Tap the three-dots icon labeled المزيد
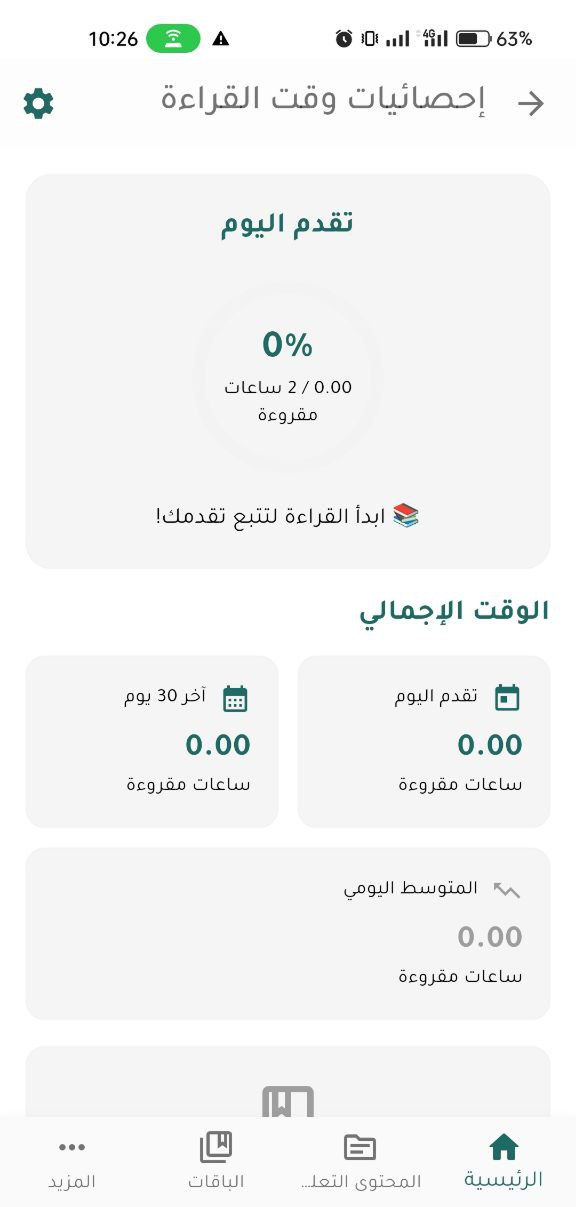The width and height of the screenshot is (576, 1207). point(71,1147)
